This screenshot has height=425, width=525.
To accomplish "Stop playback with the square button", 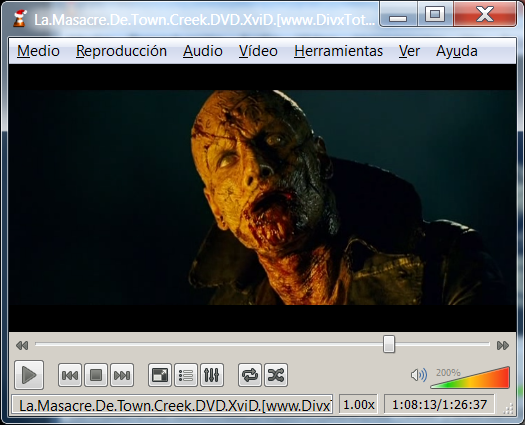I will (x=96, y=375).
